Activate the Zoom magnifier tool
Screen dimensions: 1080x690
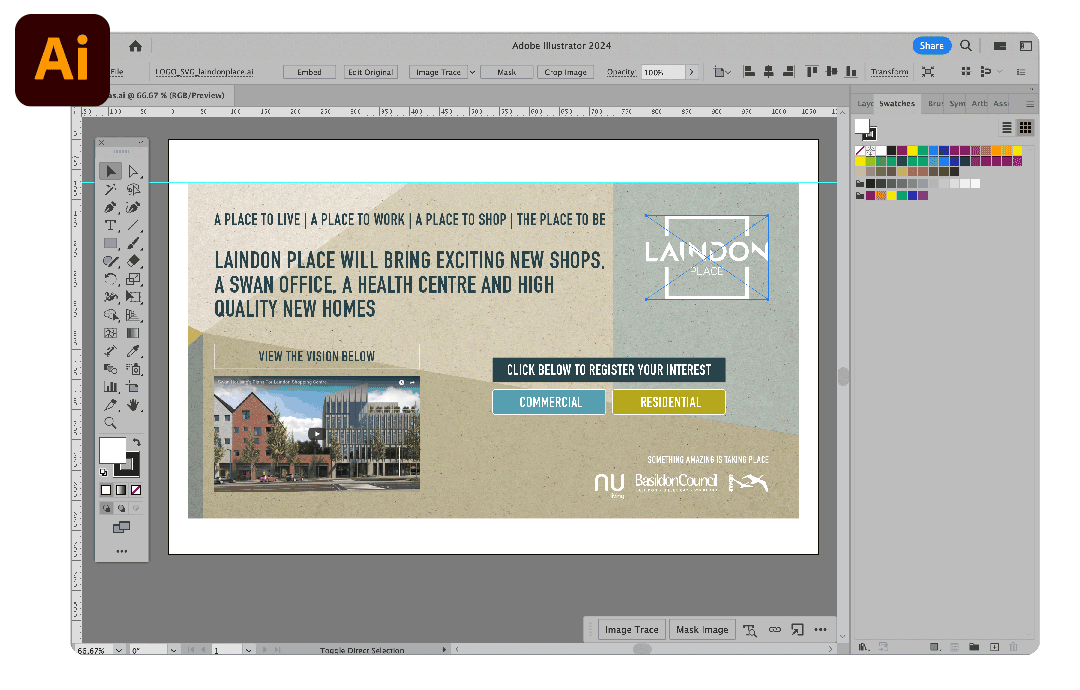click(x=111, y=423)
